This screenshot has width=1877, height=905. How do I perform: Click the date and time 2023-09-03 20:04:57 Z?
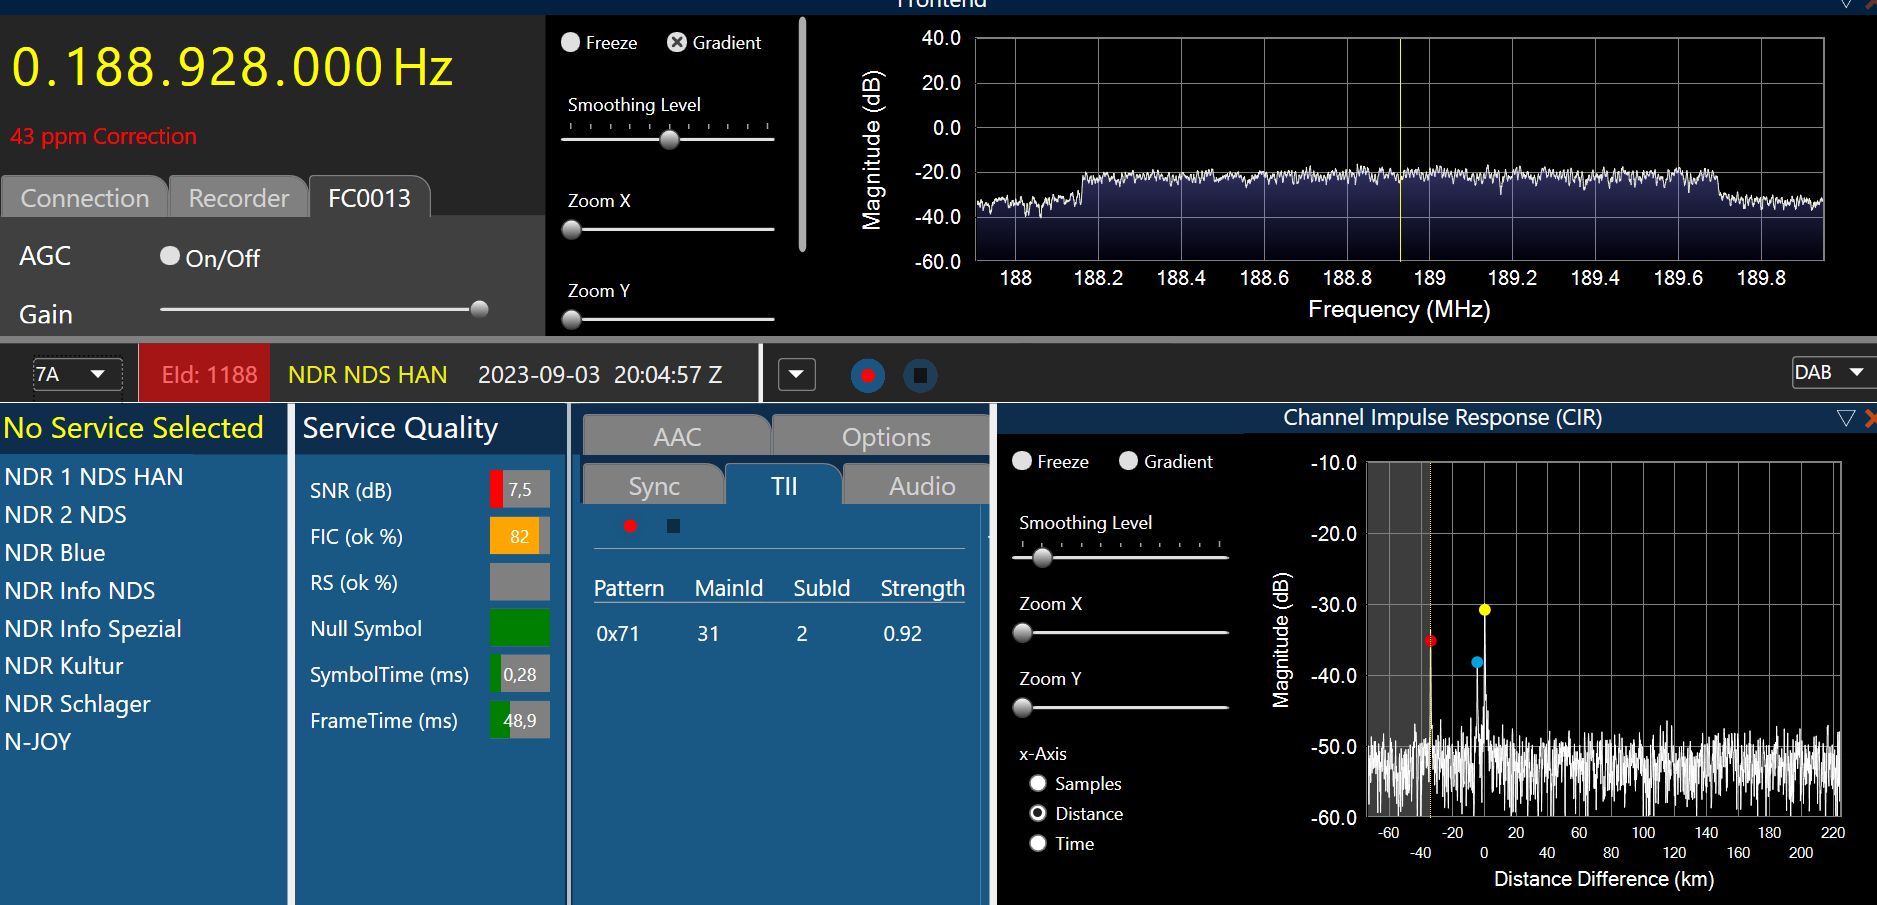pyautogui.click(x=600, y=375)
